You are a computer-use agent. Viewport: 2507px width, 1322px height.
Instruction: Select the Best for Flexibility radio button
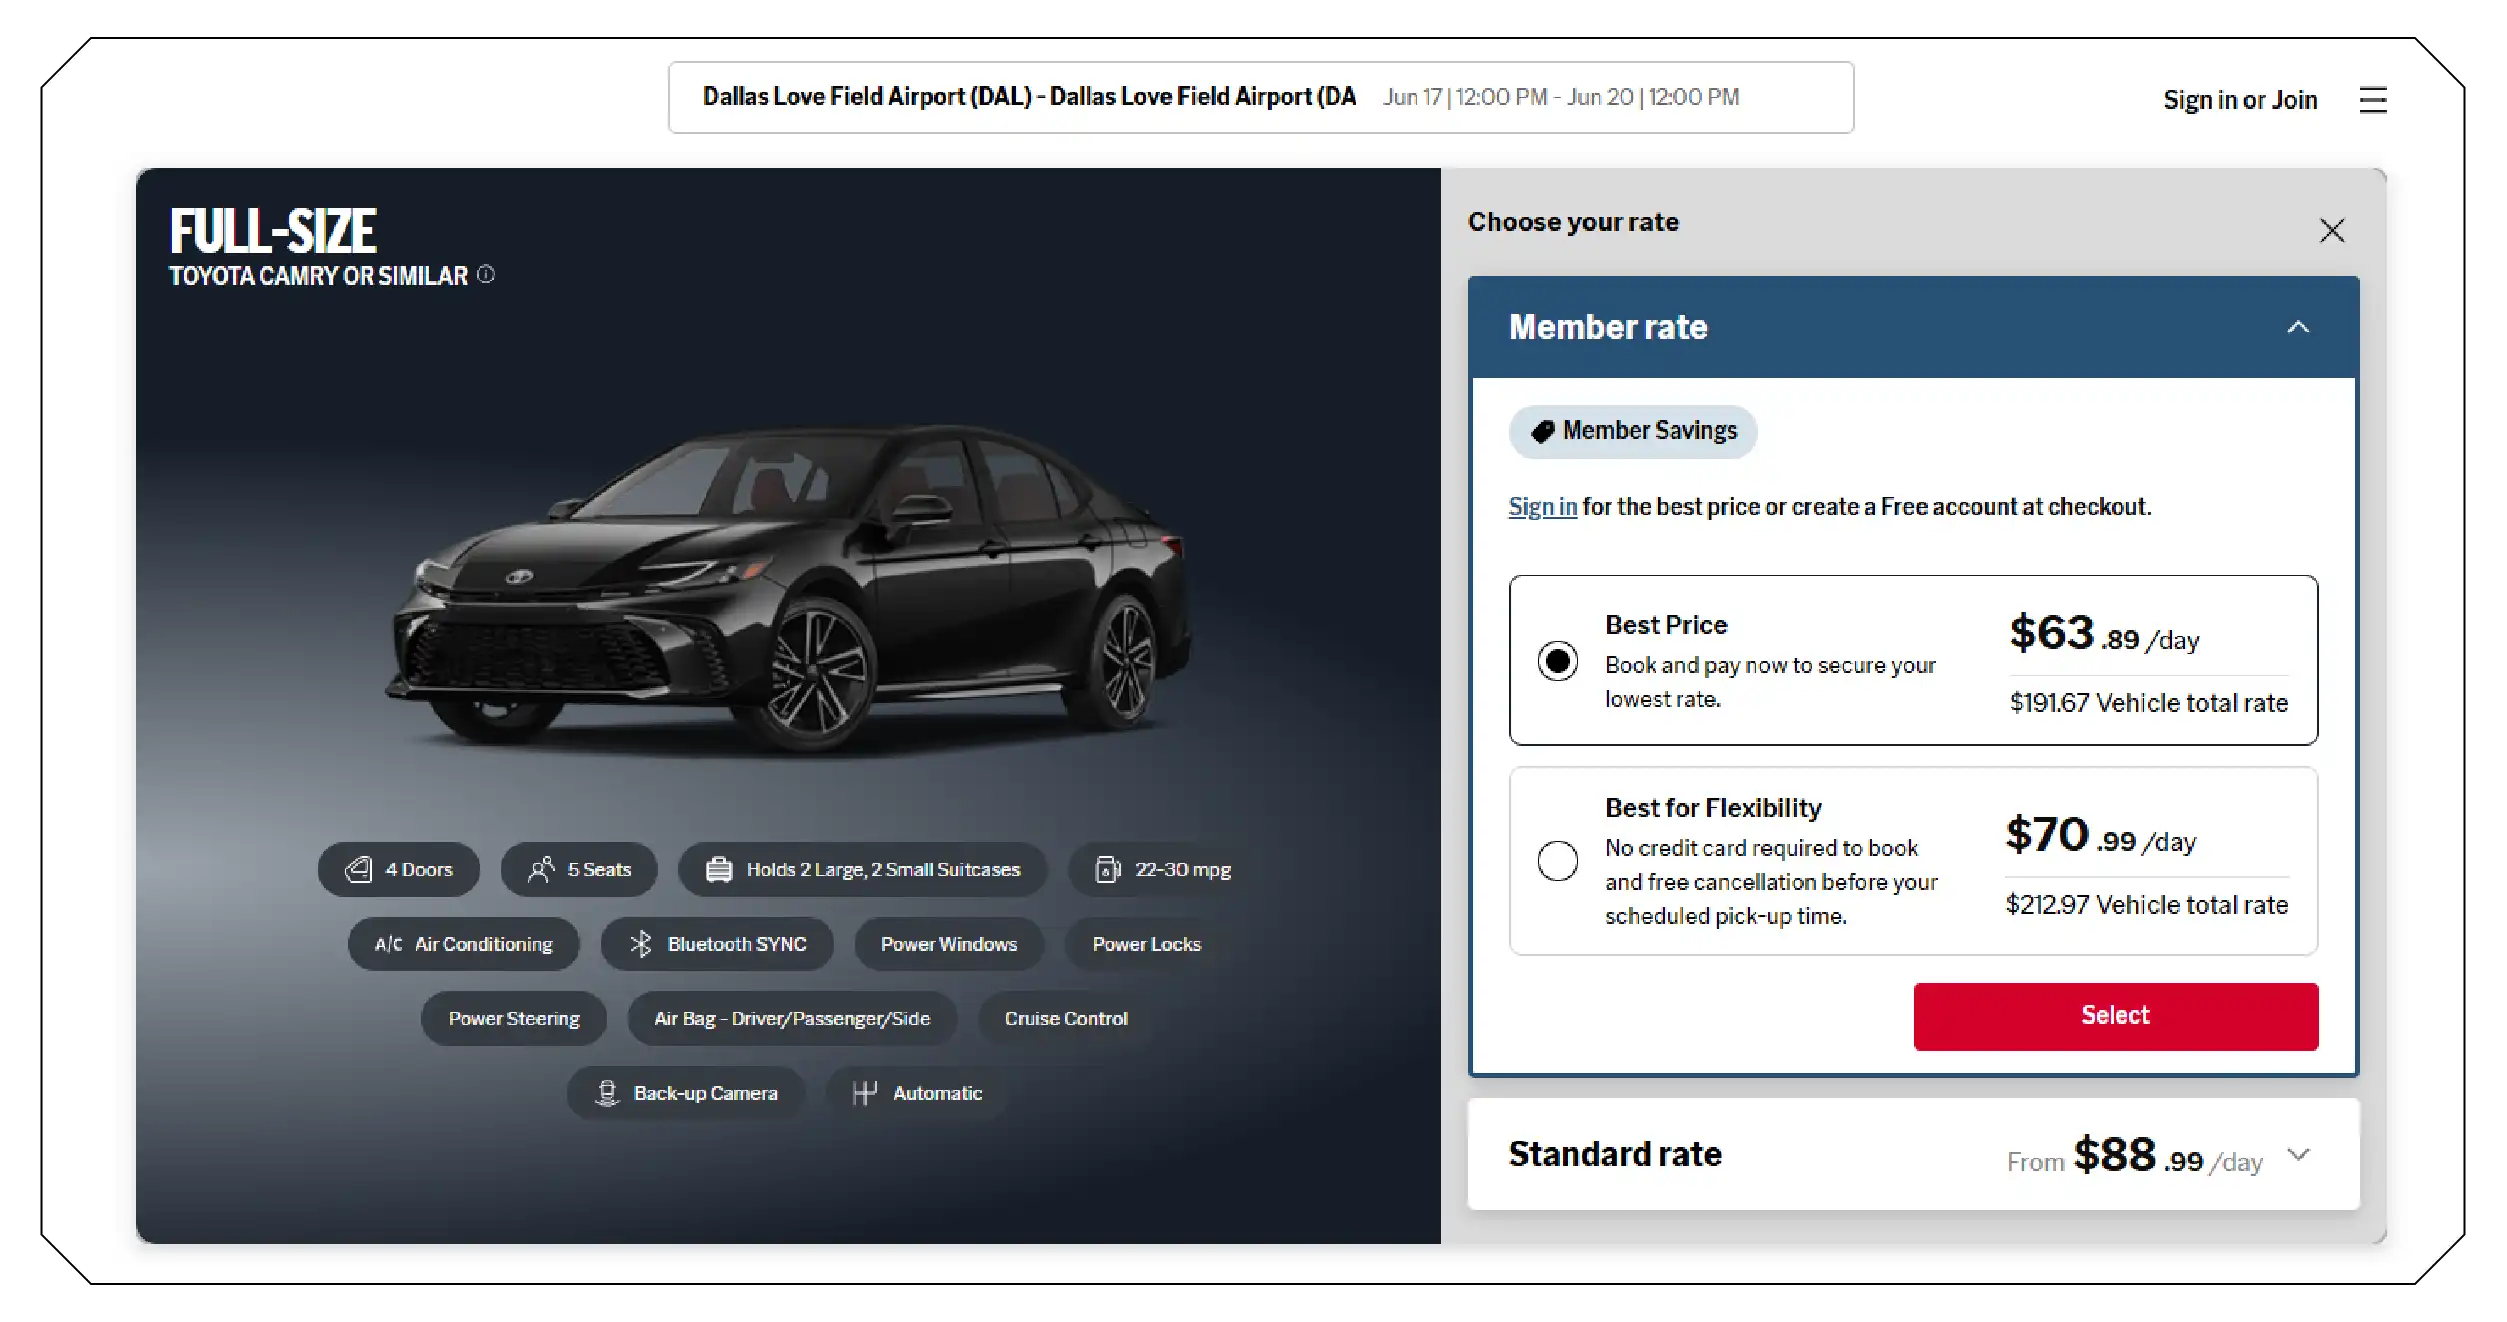click(1558, 861)
